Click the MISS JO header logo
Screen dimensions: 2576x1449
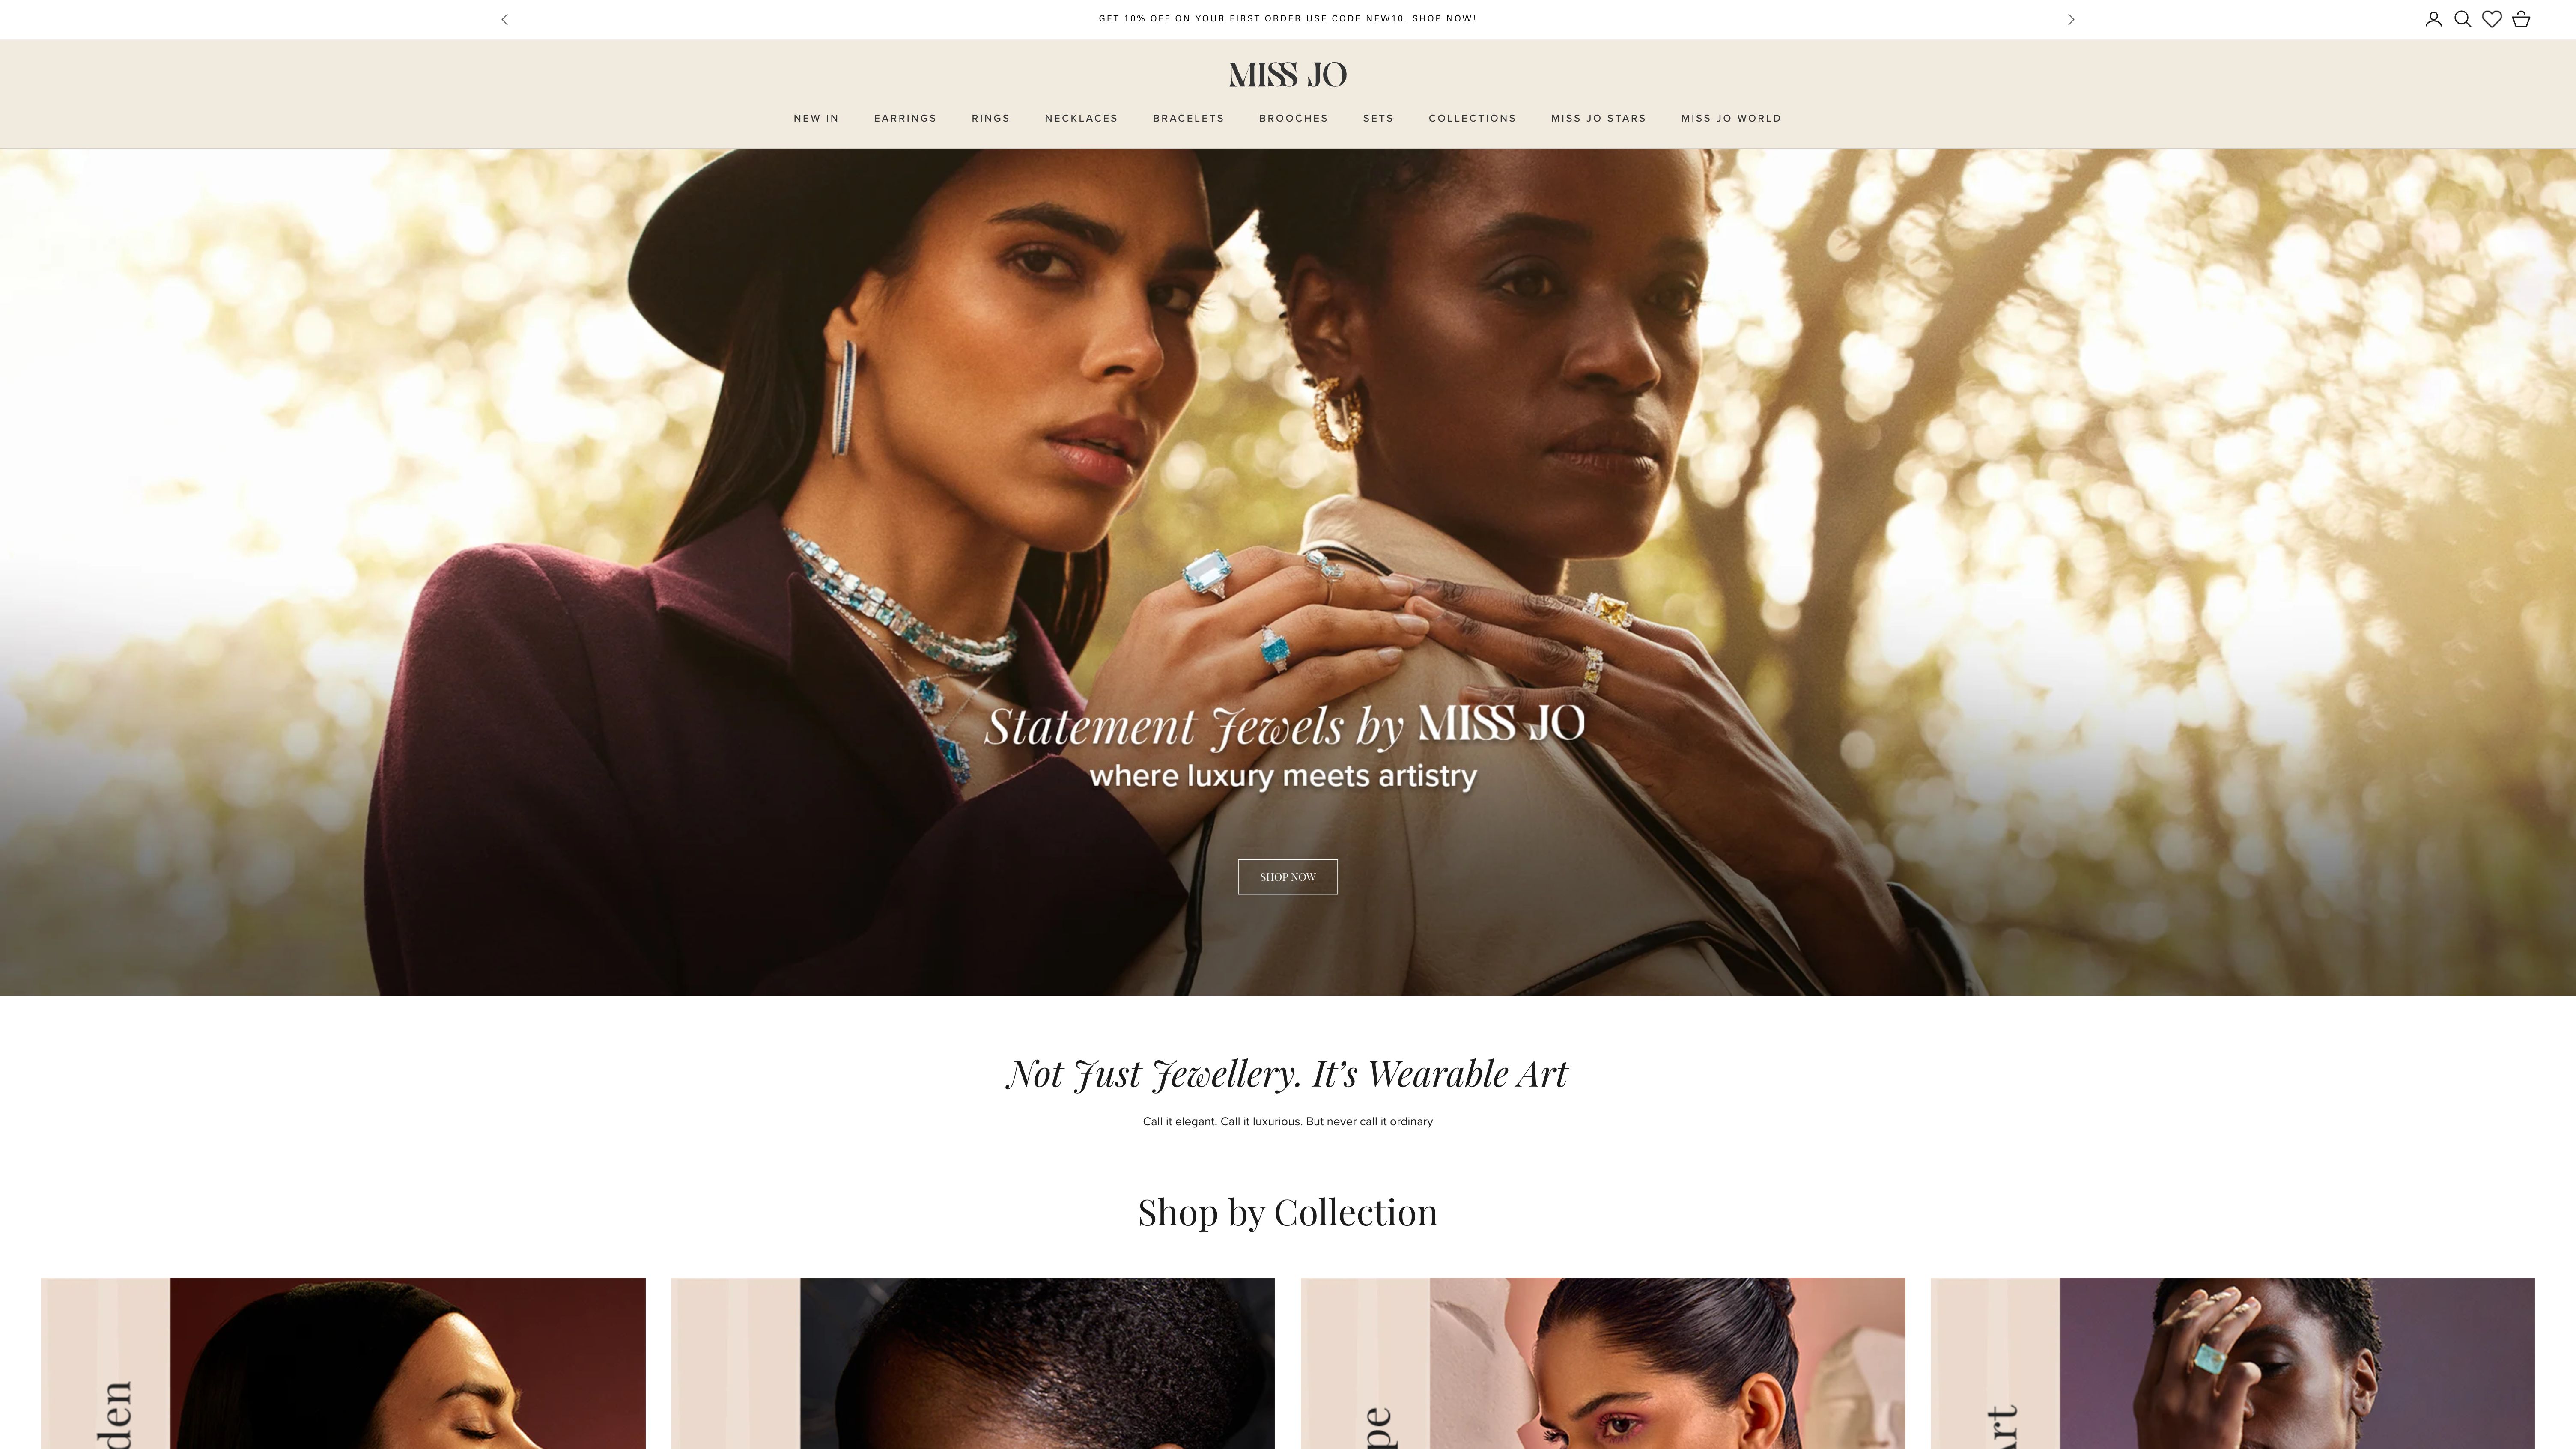(1288, 75)
